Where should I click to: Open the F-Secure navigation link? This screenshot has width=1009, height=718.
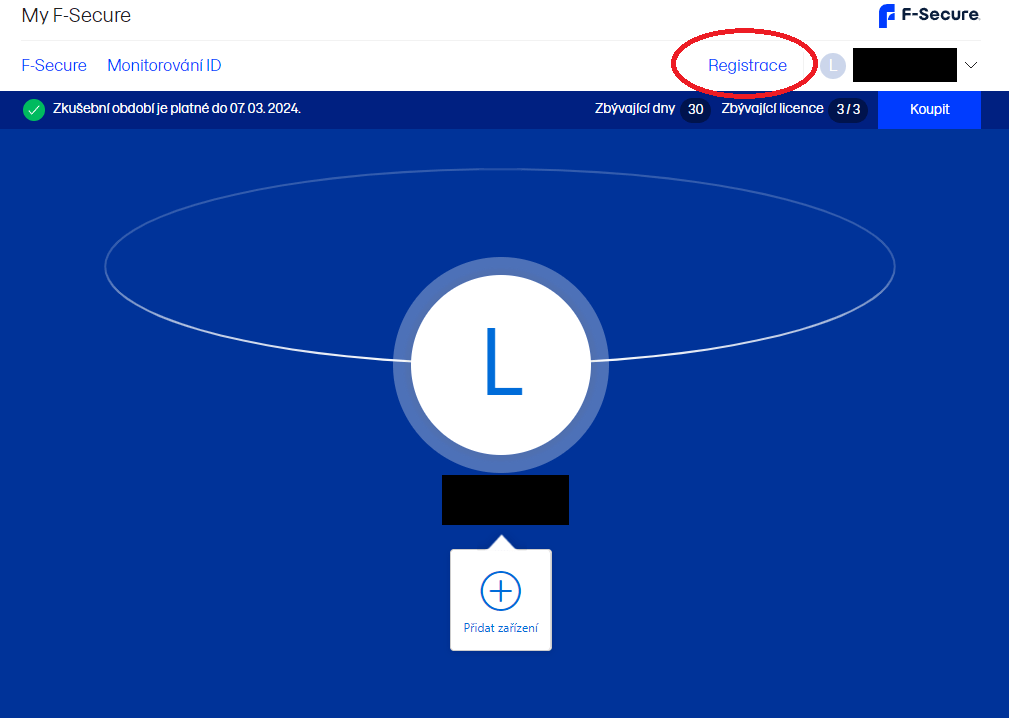point(54,66)
